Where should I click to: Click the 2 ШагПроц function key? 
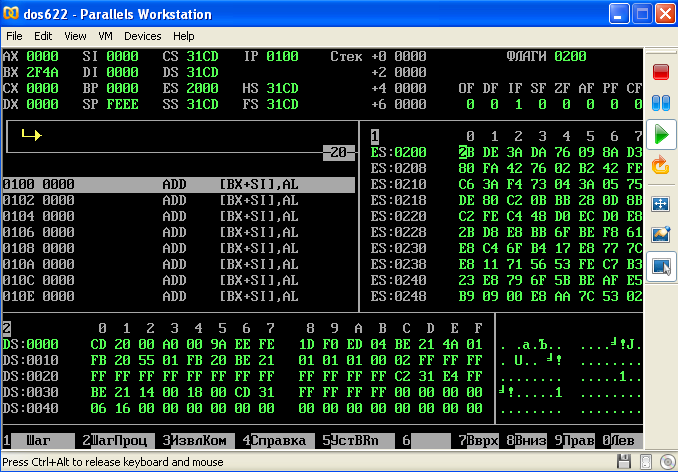[x=118, y=440]
